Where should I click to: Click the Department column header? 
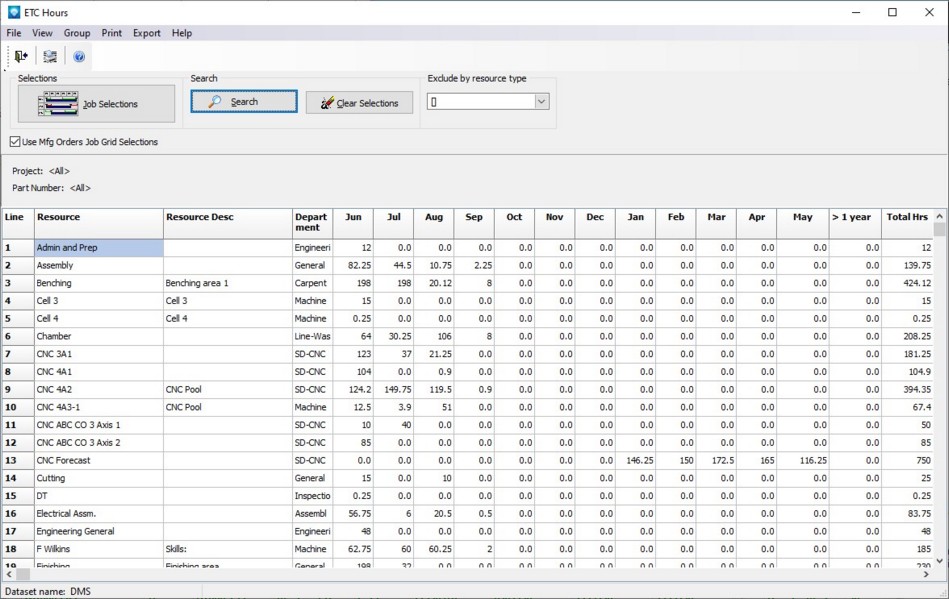tap(311, 222)
